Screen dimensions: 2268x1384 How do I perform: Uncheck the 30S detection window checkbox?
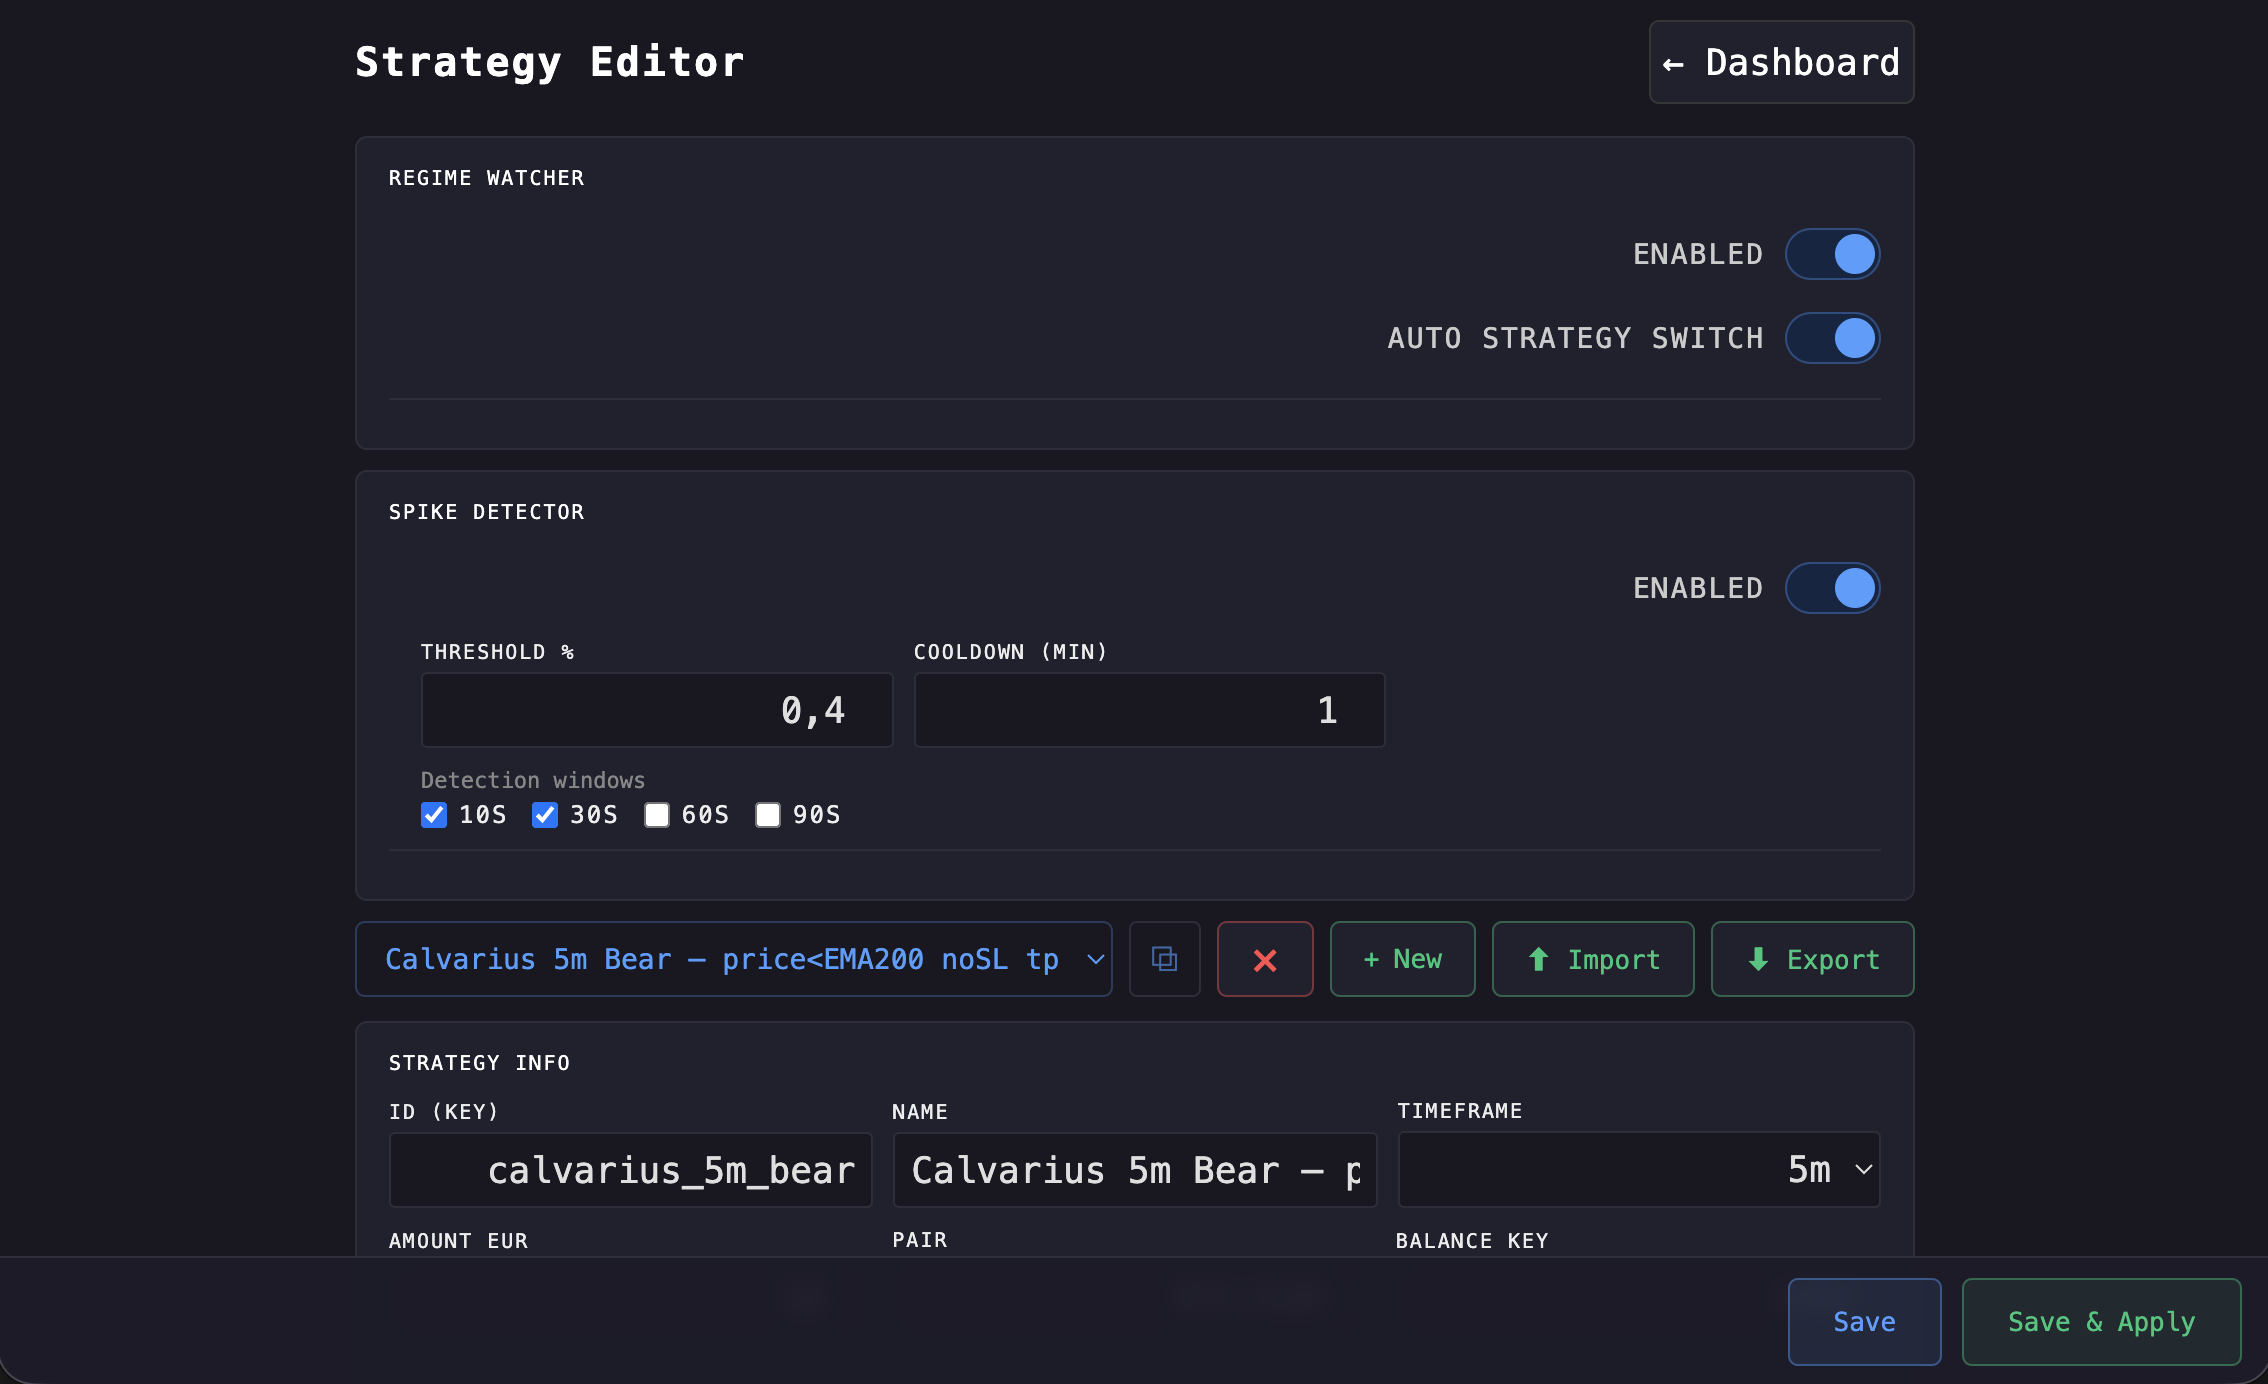(x=545, y=815)
